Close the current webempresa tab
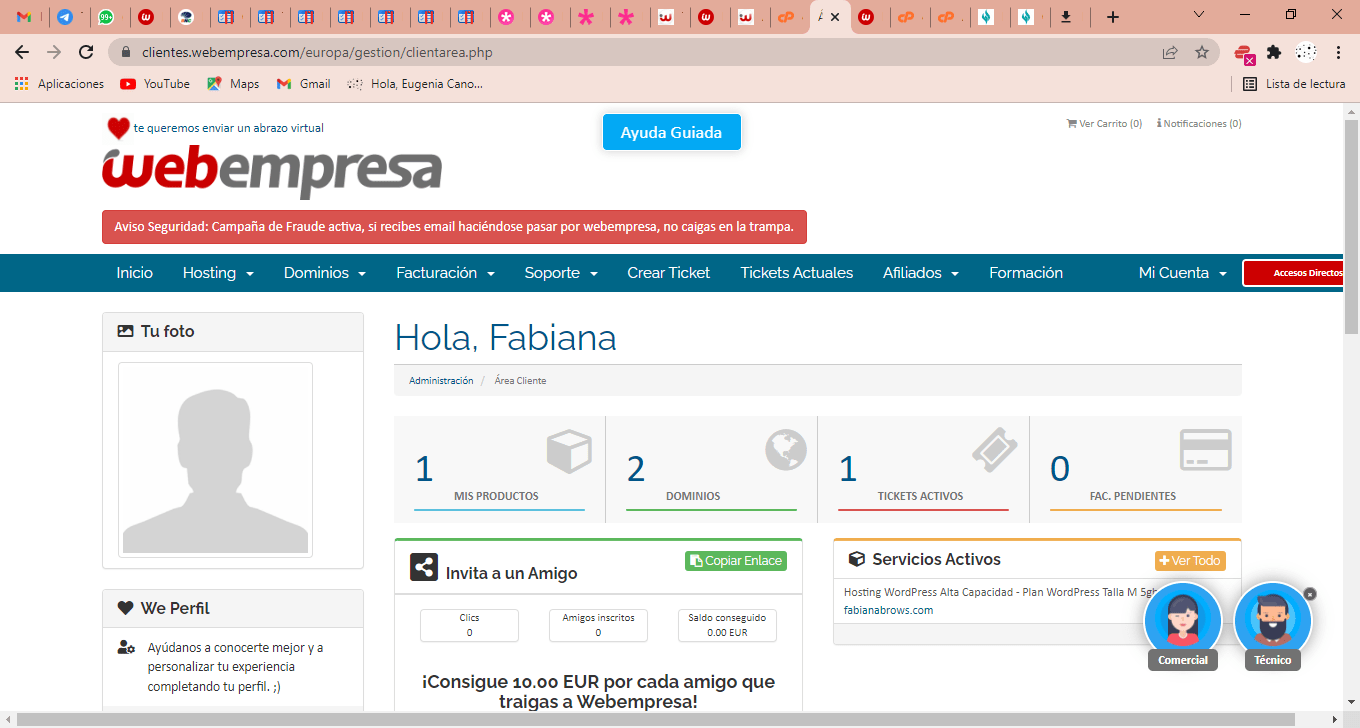The width and height of the screenshot is (1360, 728). click(x=835, y=17)
